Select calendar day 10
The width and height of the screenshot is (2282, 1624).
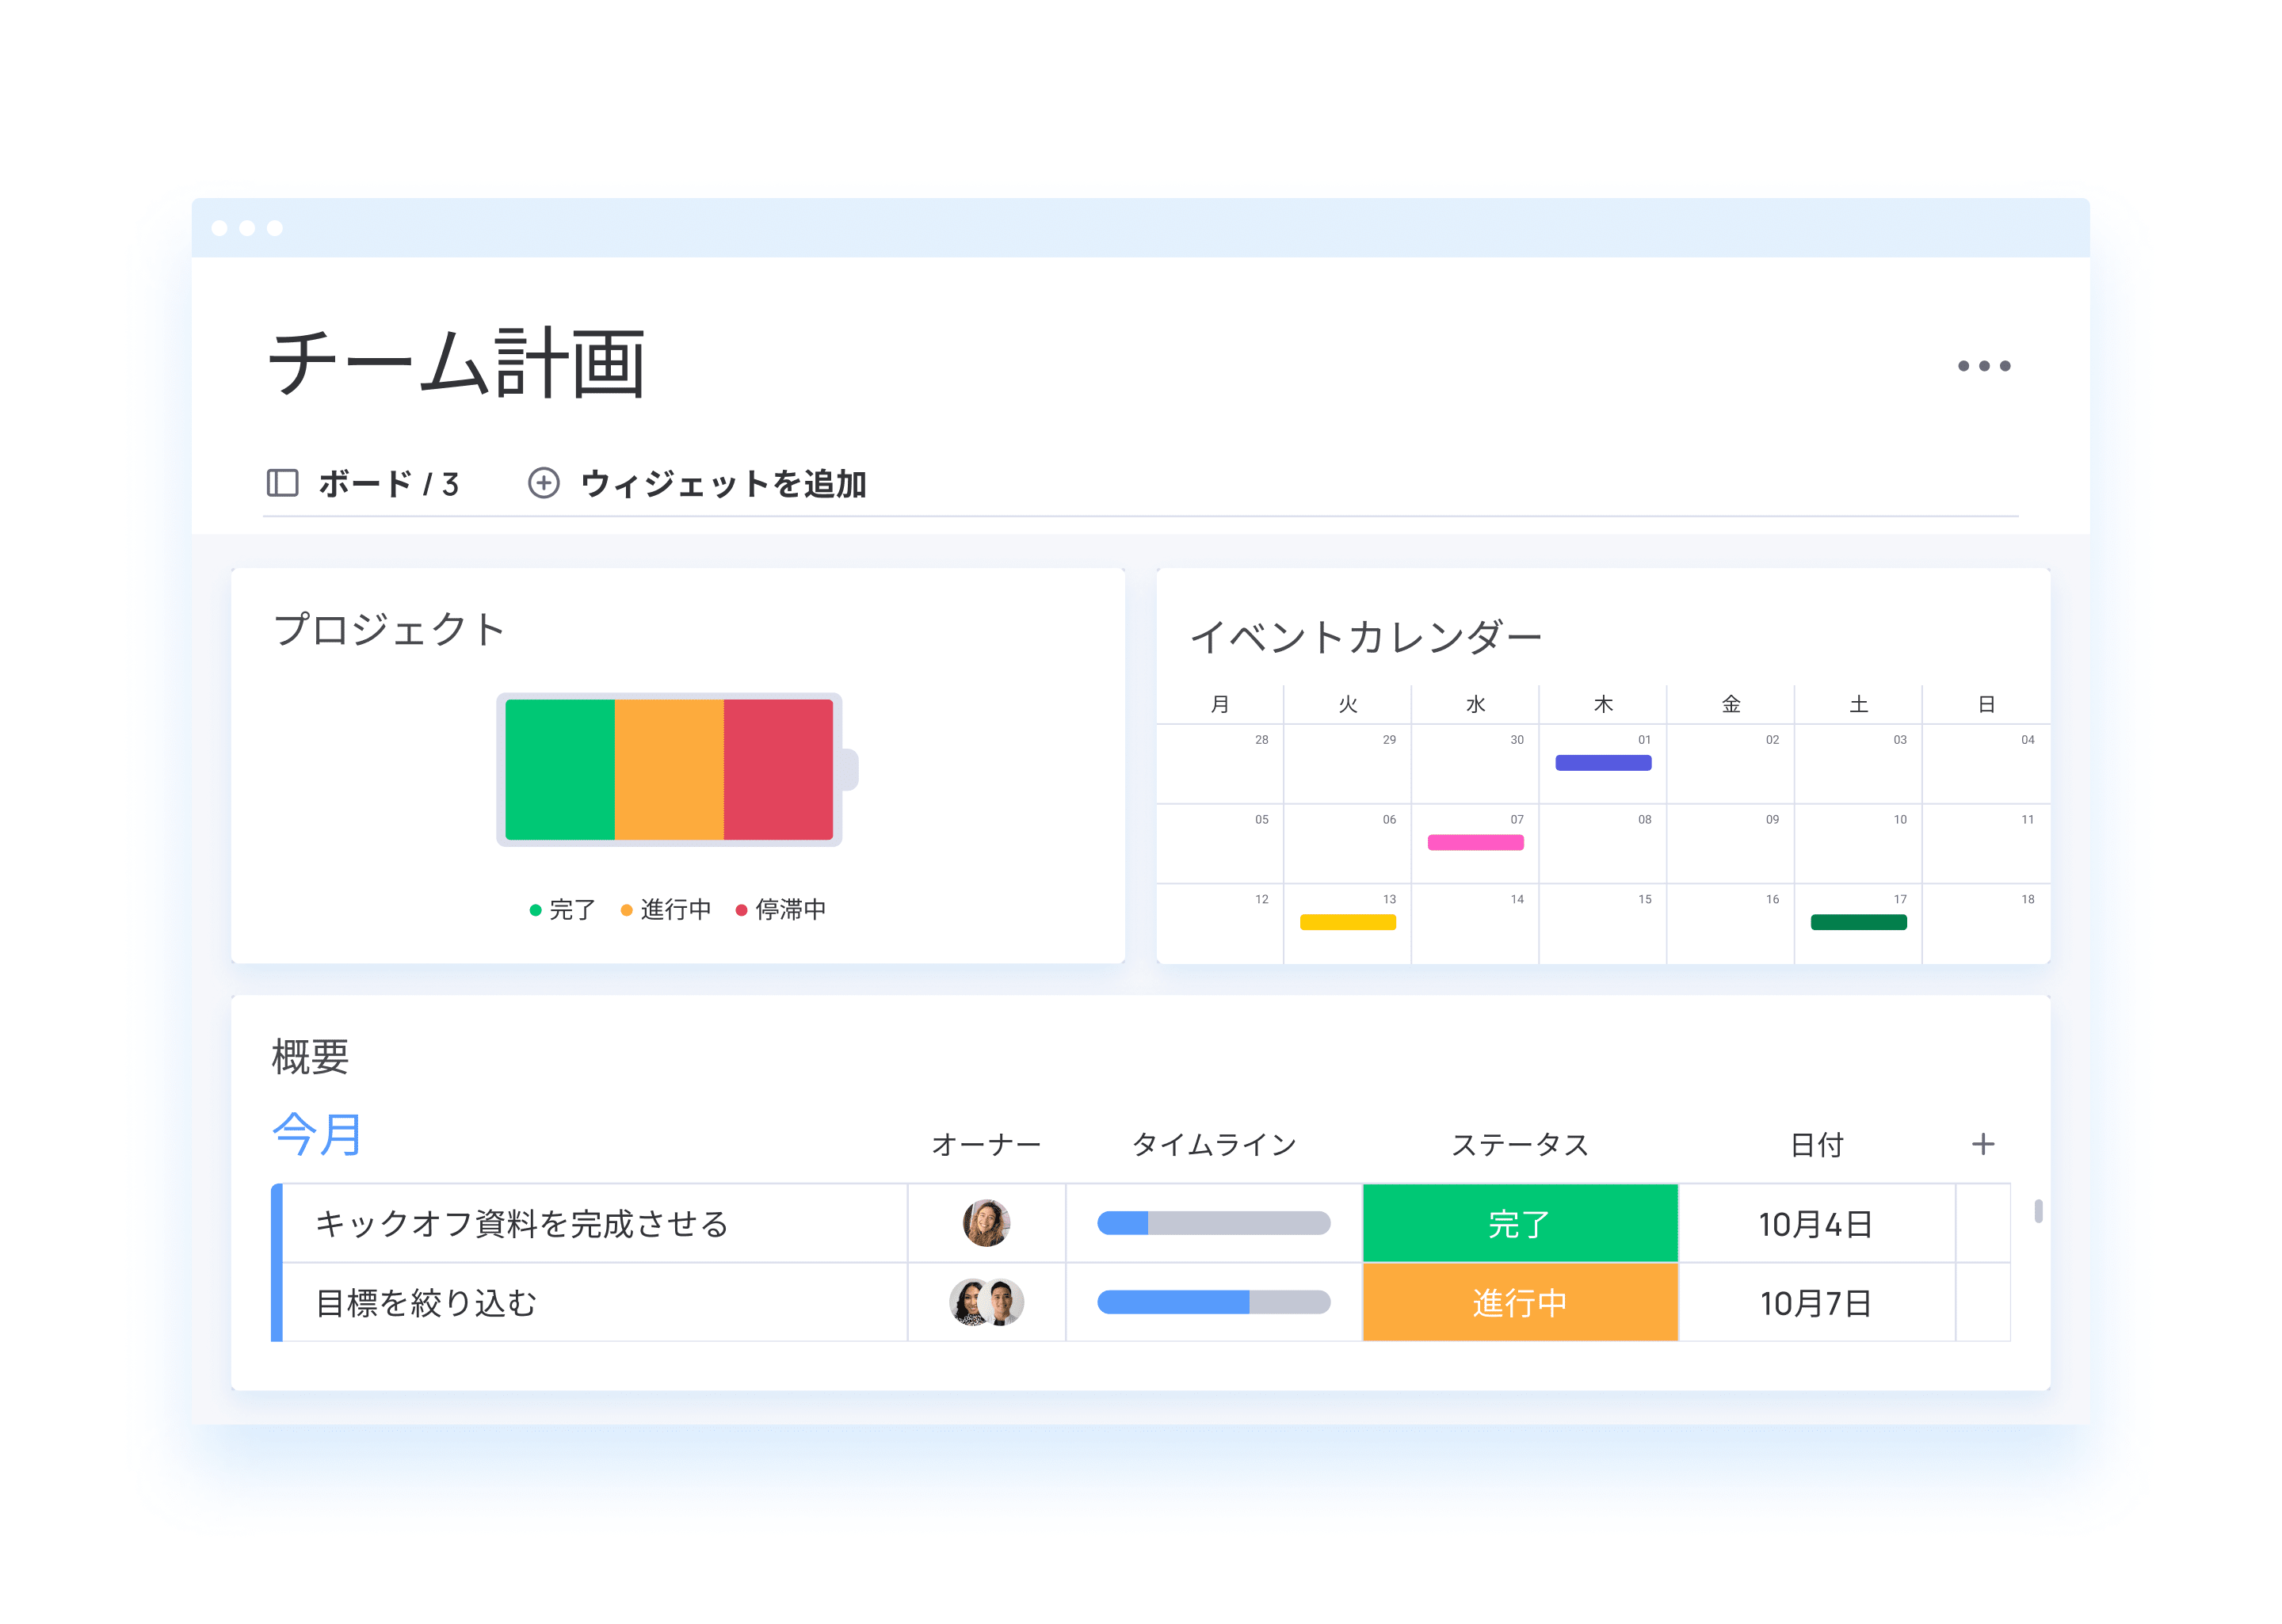[x=1858, y=844]
